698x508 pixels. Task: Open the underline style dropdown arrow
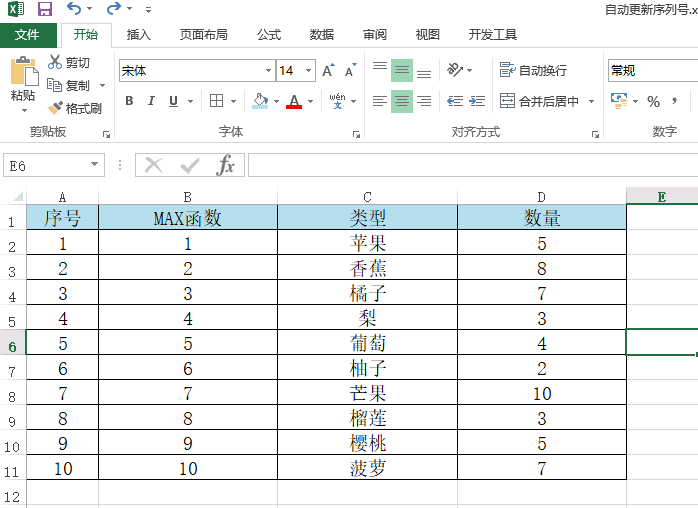click(x=191, y=102)
